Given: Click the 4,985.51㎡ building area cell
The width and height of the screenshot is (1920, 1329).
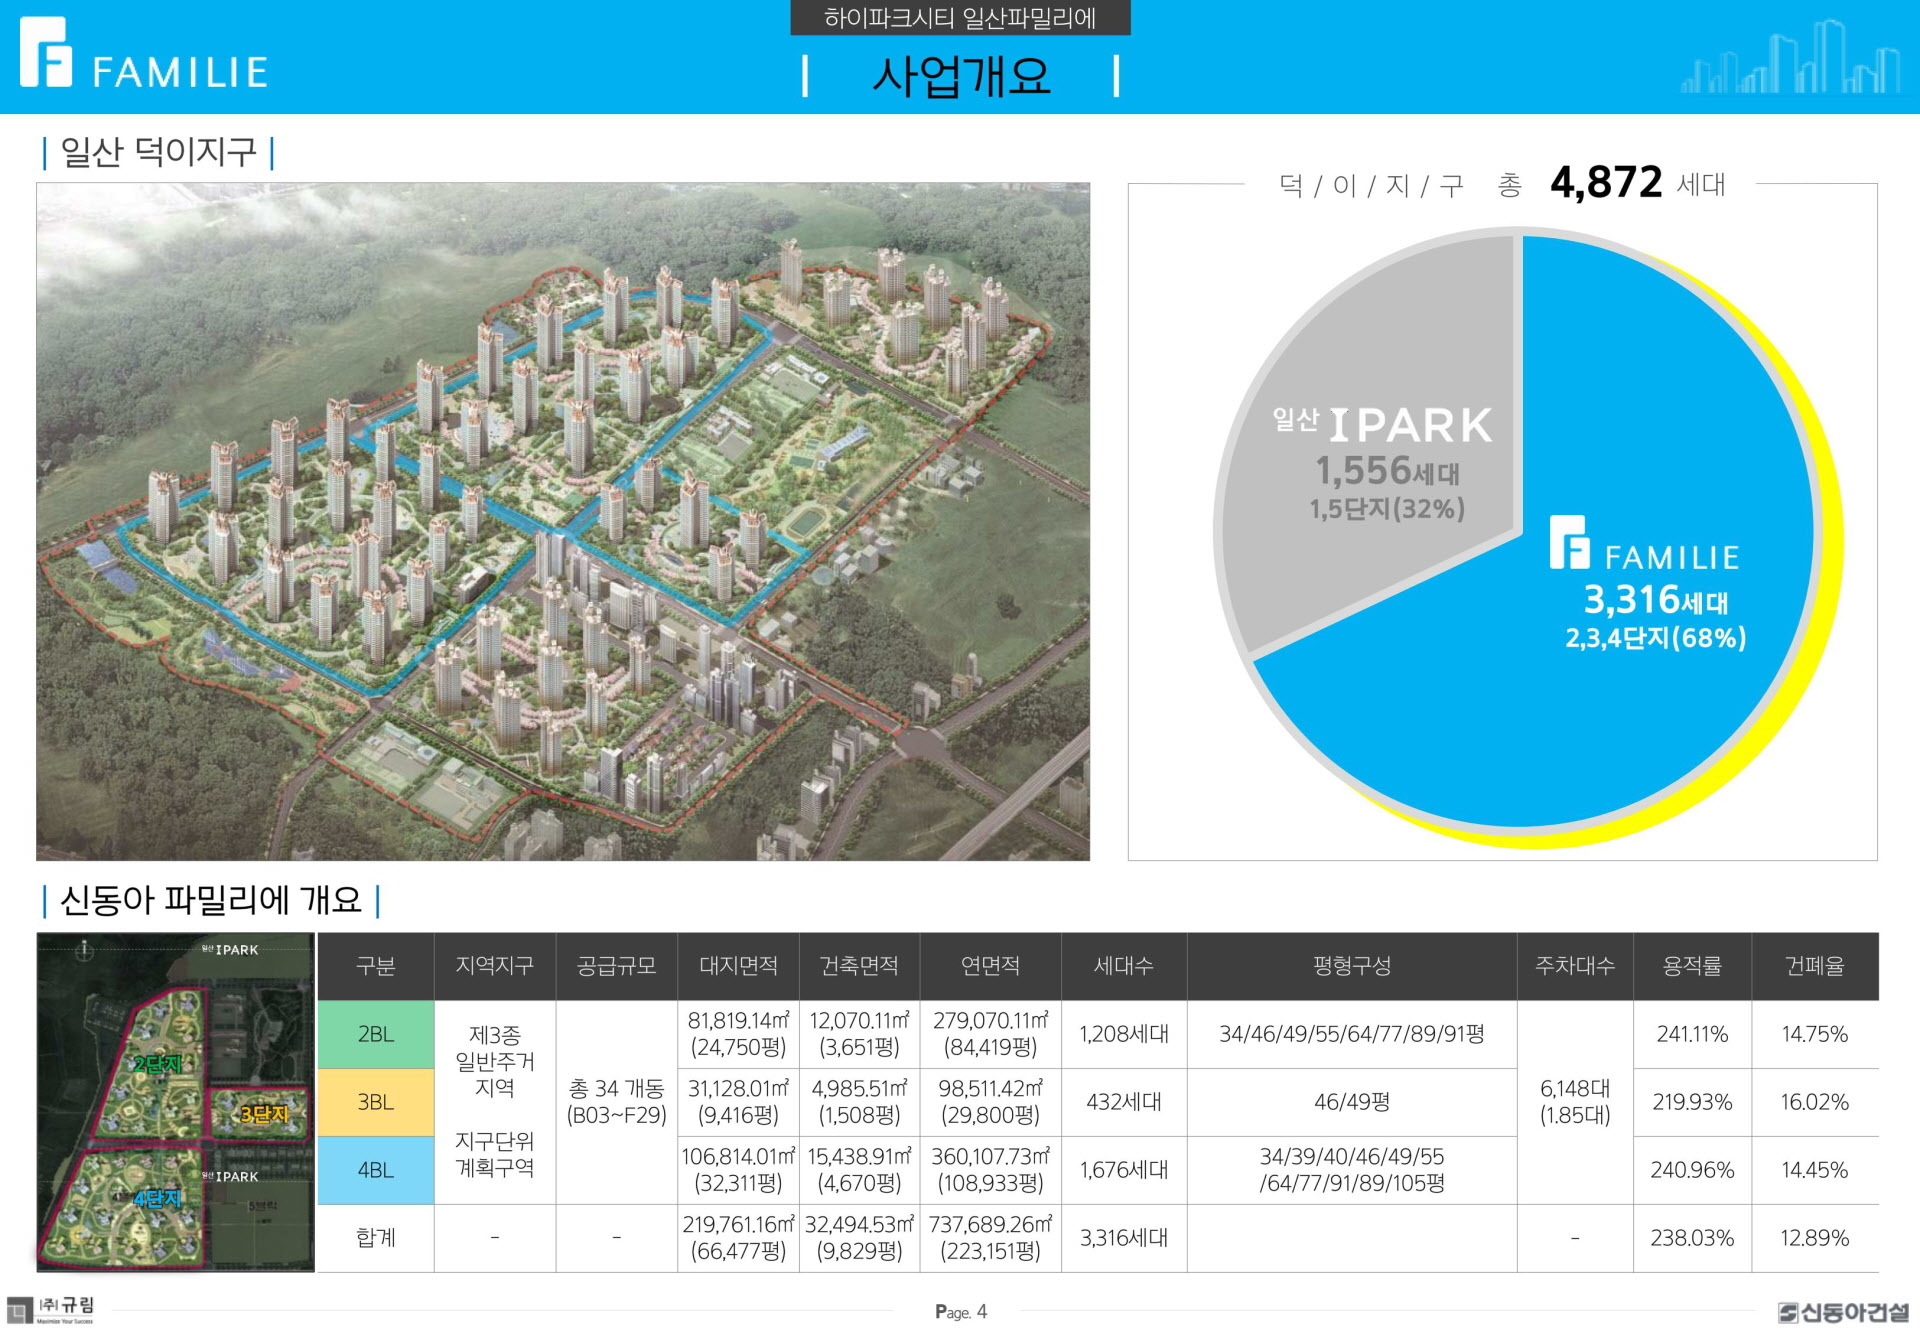Looking at the screenshot, I should tap(860, 1102).
